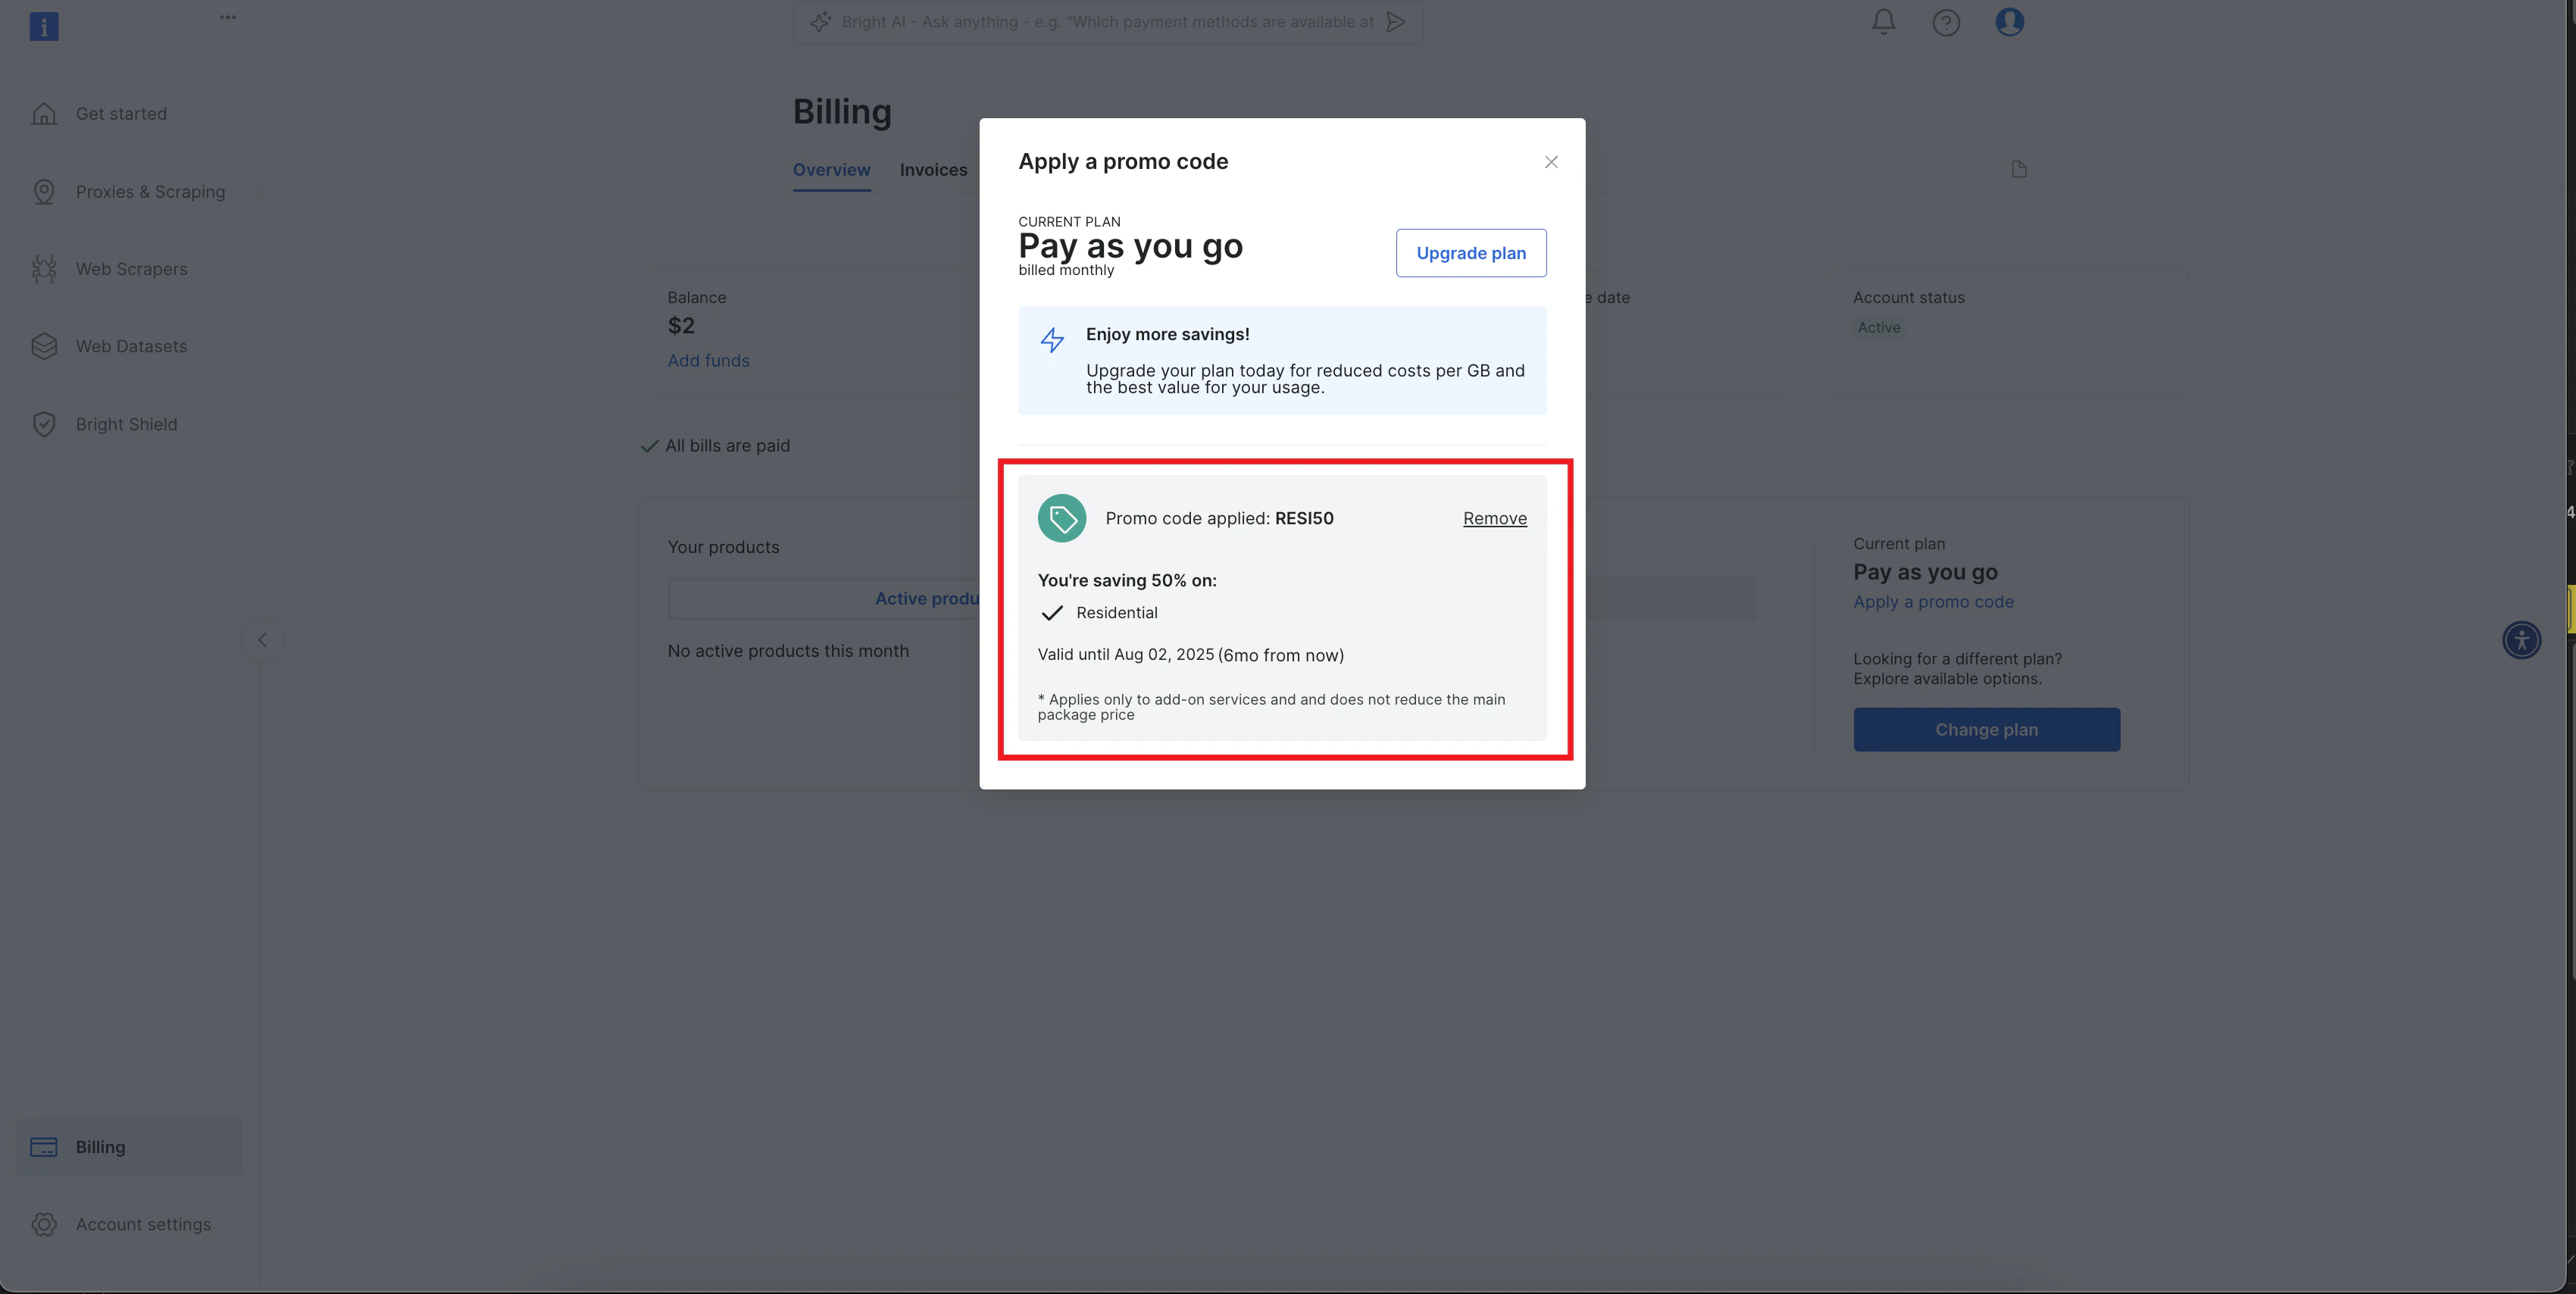Click the Bright Data logo icon
2576x1294 pixels.
click(44, 26)
